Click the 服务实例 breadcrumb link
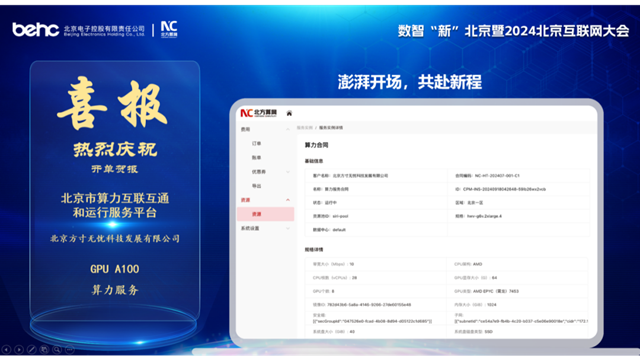Screen dimensions: 640x360 [304, 128]
